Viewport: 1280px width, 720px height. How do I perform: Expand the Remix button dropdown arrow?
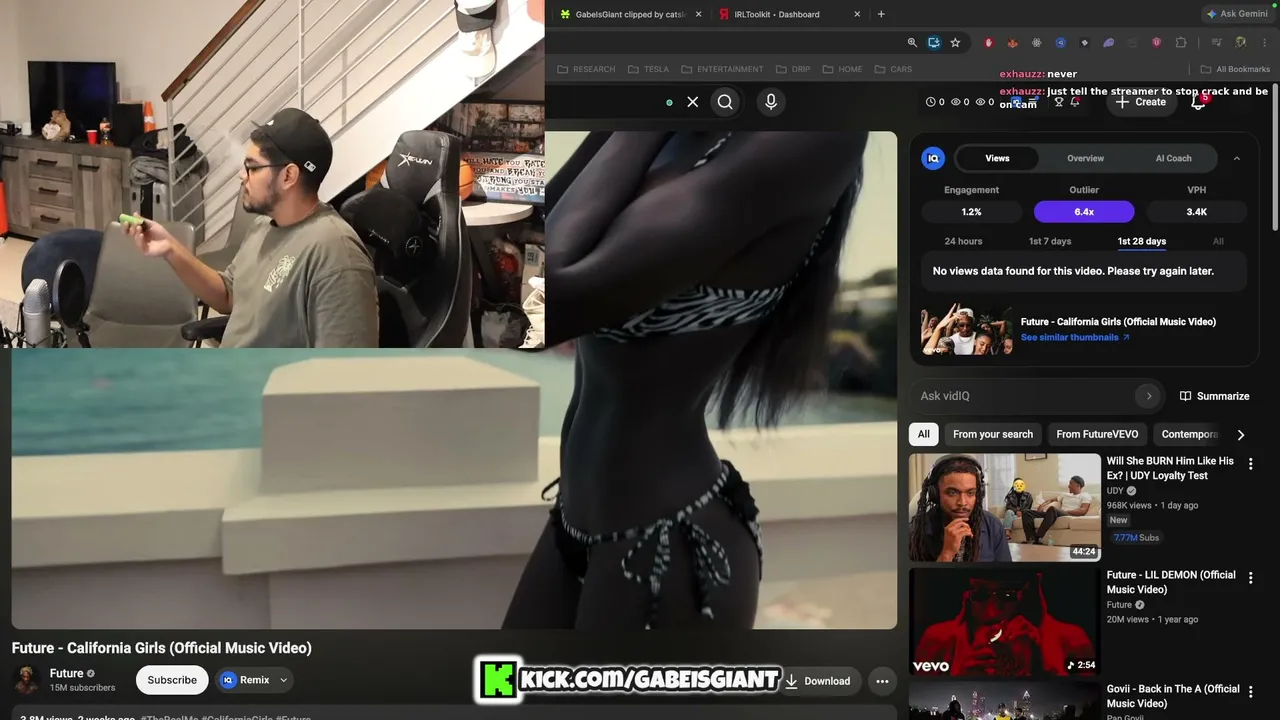[284, 680]
